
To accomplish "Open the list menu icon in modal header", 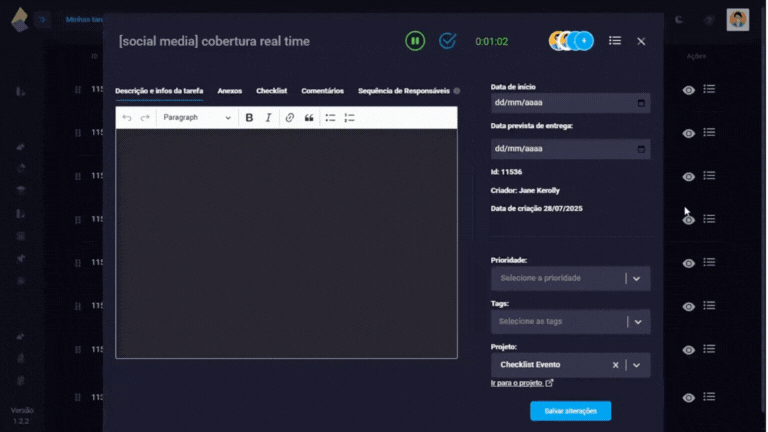I will click(x=615, y=41).
